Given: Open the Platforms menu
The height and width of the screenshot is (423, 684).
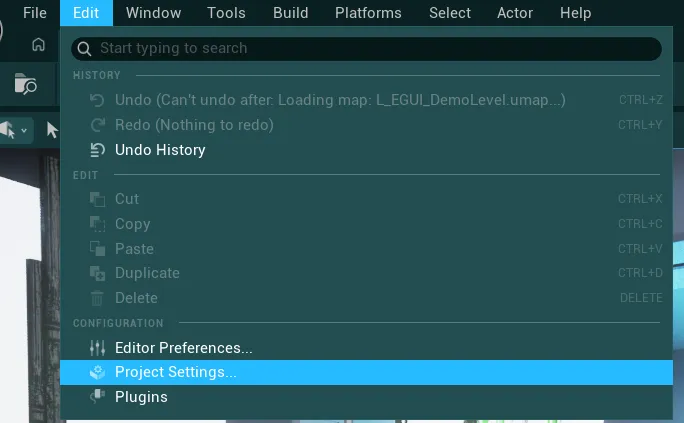Looking at the screenshot, I should pos(368,13).
